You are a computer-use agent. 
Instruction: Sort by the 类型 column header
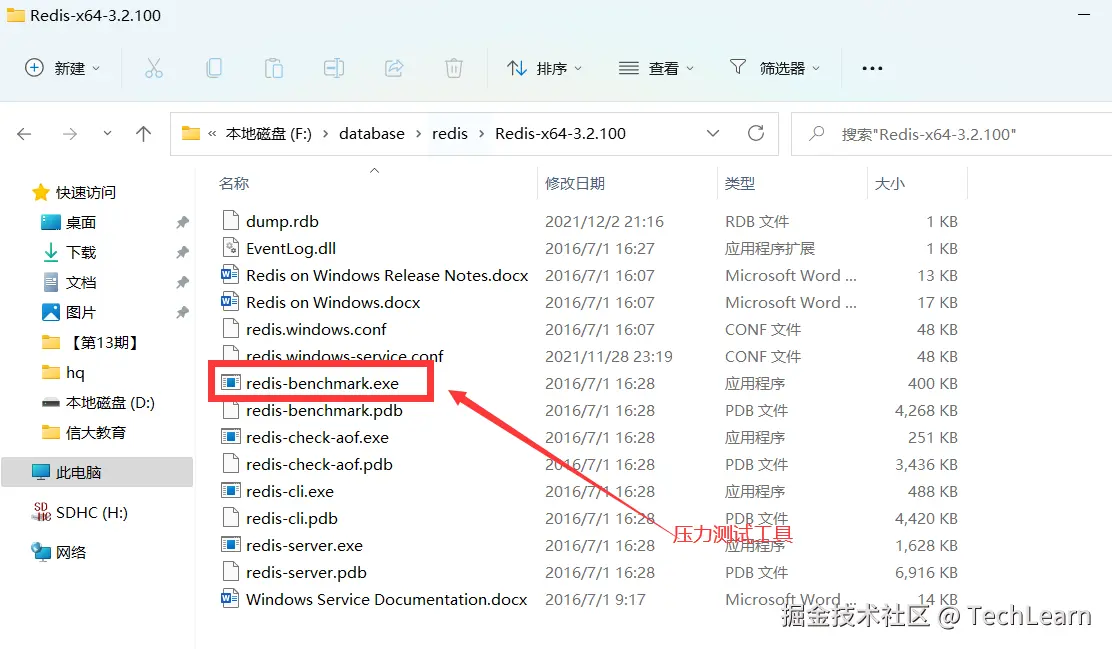click(x=740, y=184)
